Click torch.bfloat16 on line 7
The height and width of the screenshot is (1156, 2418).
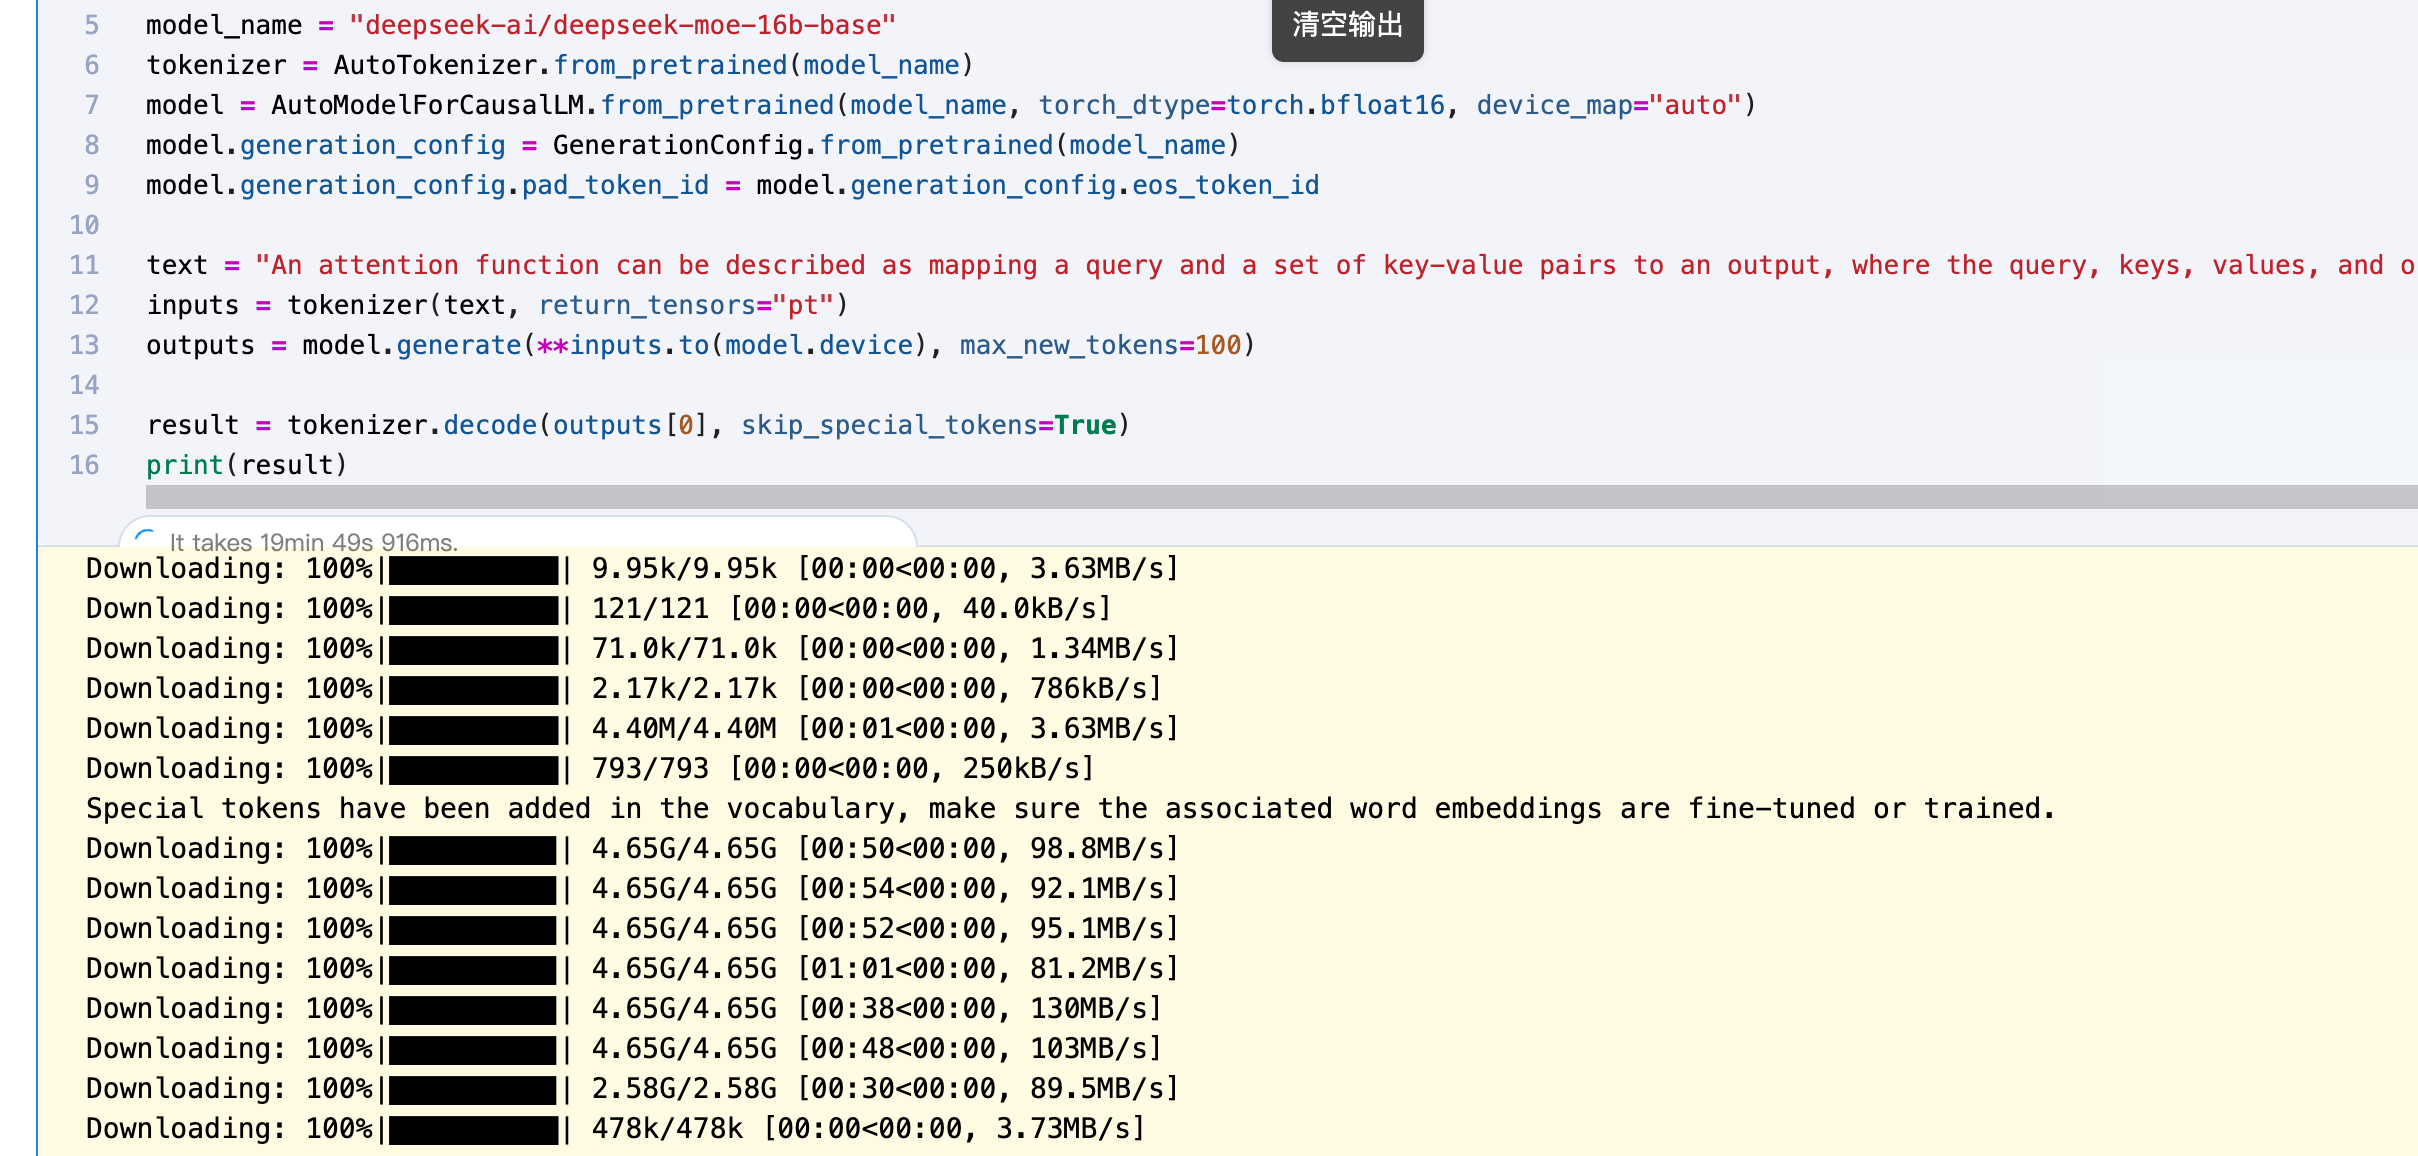click(1336, 105)
